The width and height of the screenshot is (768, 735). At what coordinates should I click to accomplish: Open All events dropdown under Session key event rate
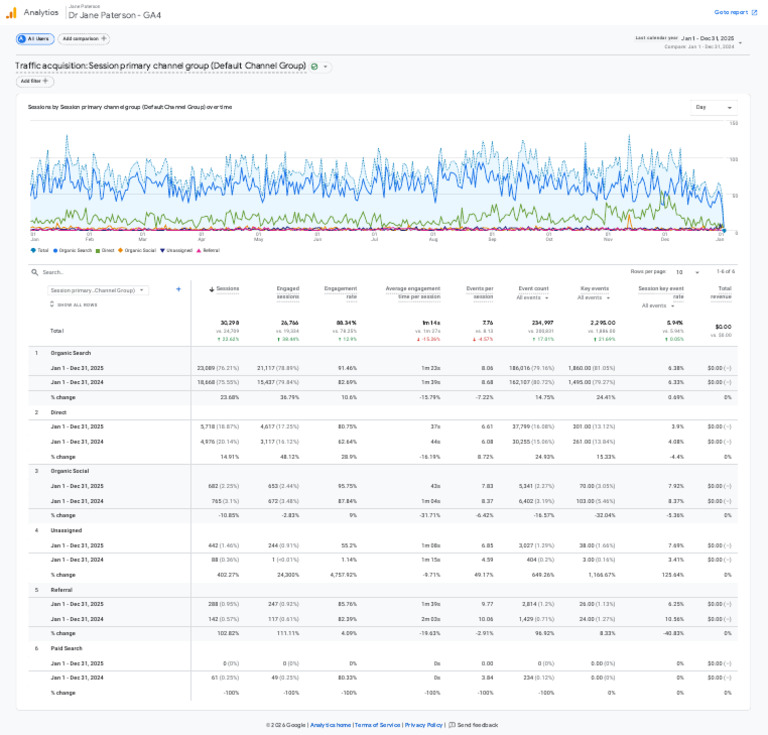point(658,306)
